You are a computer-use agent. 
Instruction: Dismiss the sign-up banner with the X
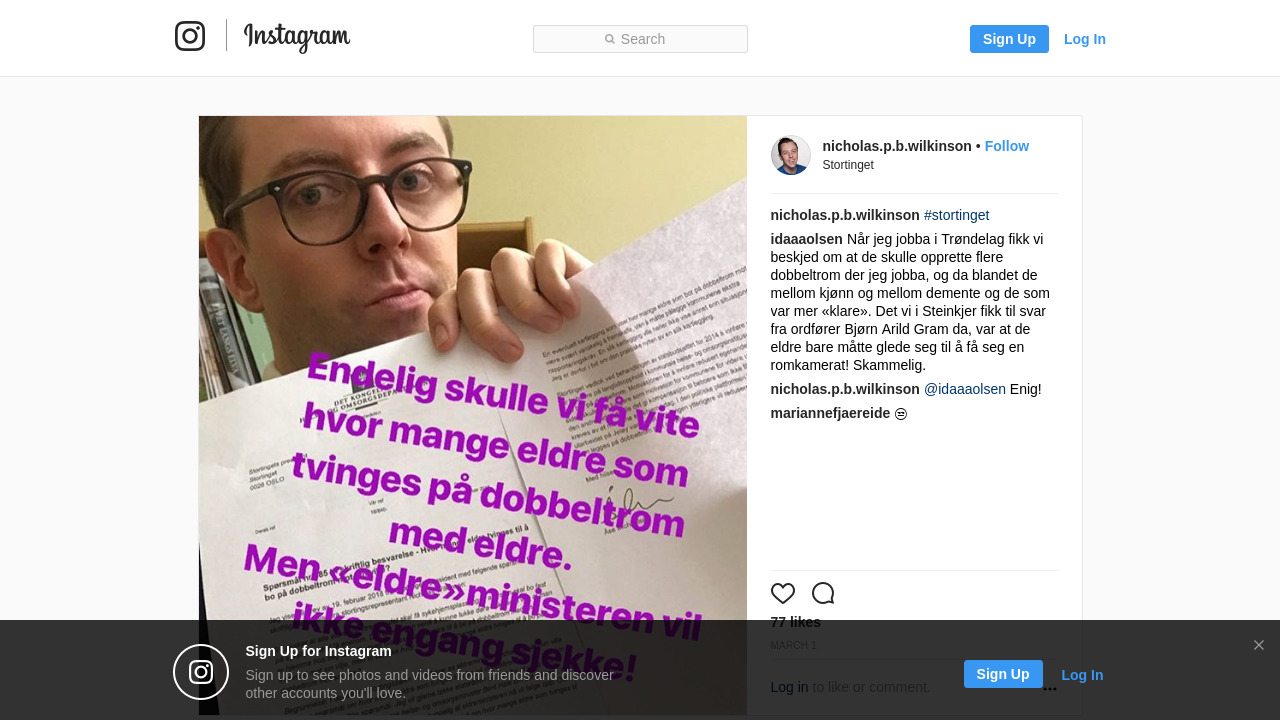1259,645
